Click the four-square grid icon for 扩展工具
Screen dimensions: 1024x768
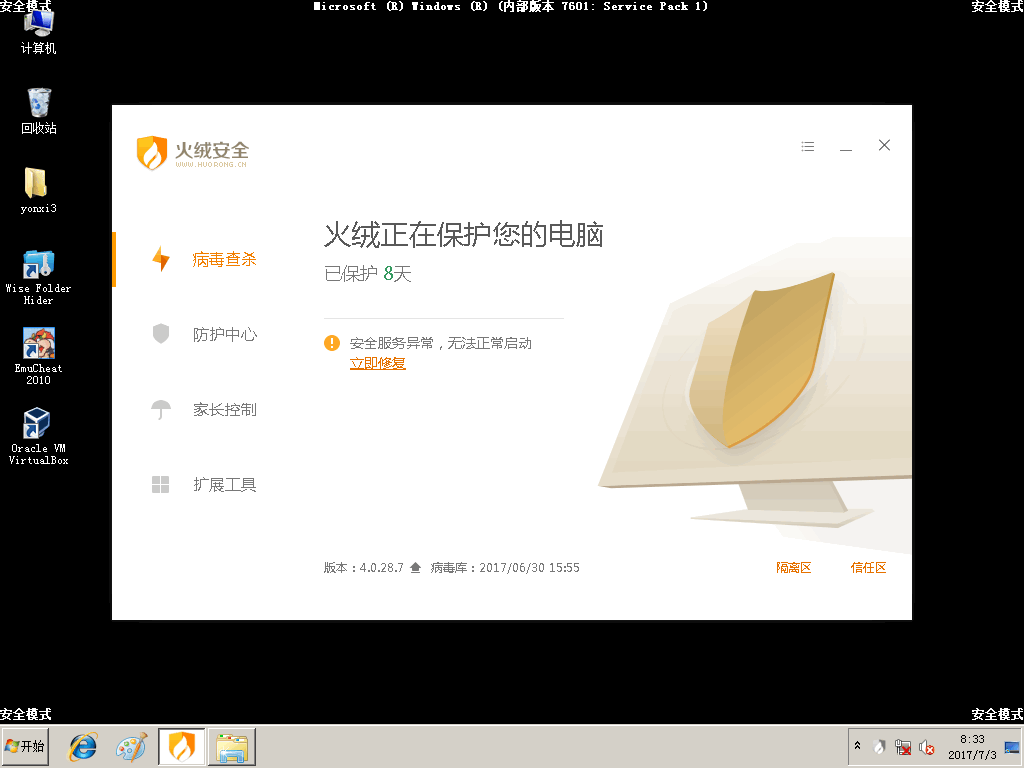coord(160,485)
